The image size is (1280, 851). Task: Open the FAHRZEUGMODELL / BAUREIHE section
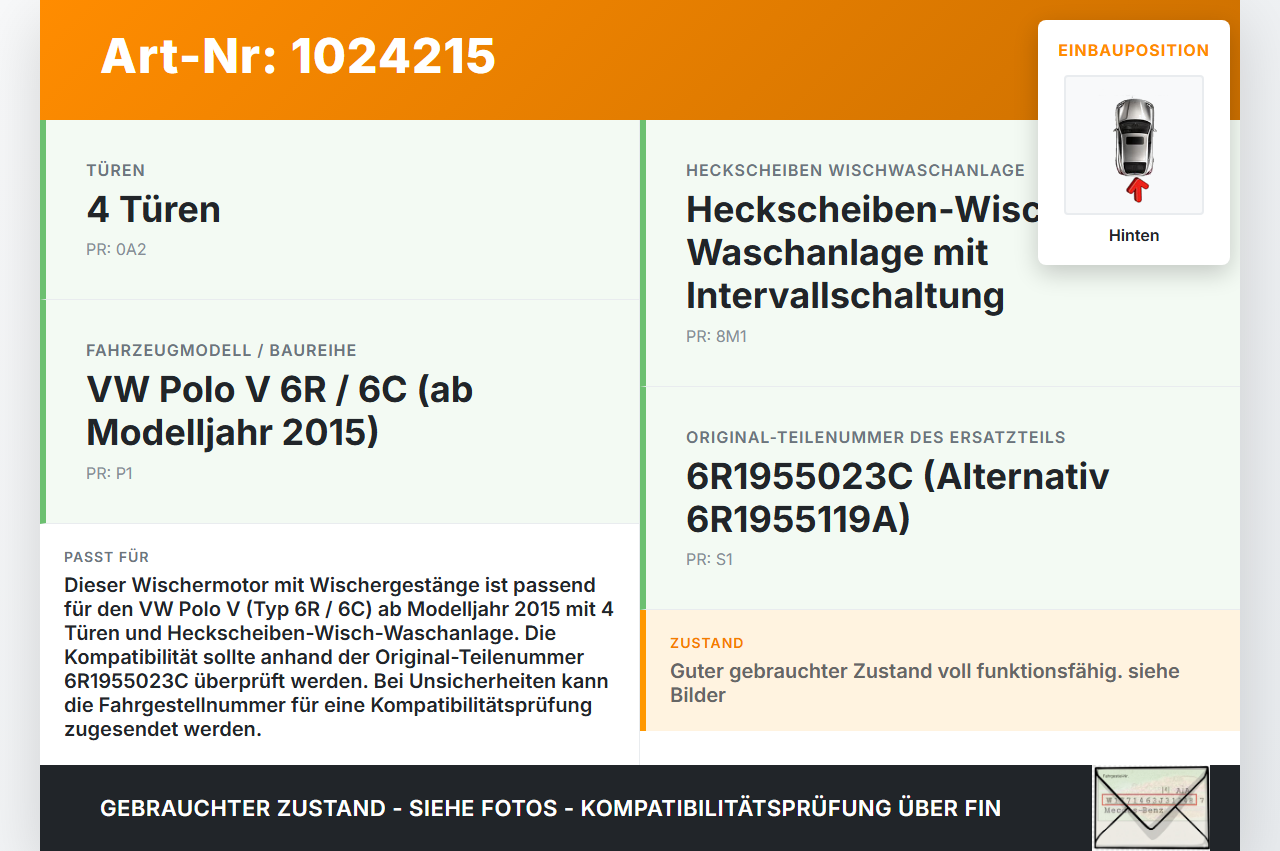coord(222,350)
